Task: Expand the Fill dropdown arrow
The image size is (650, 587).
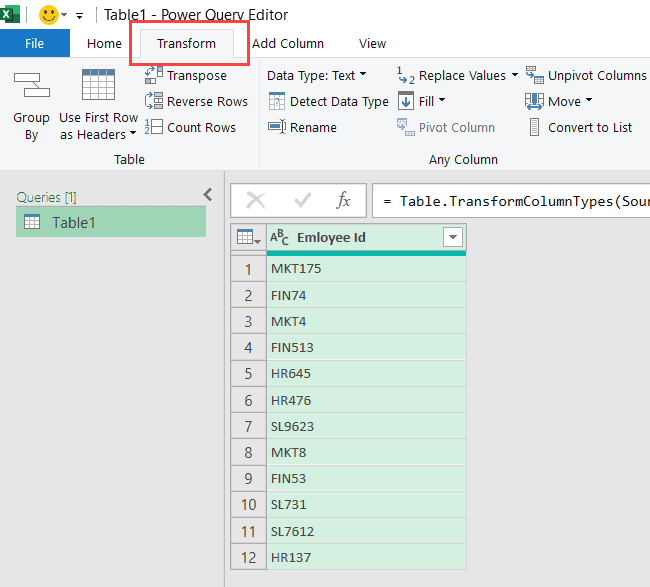Action: (x=442, y=100)
